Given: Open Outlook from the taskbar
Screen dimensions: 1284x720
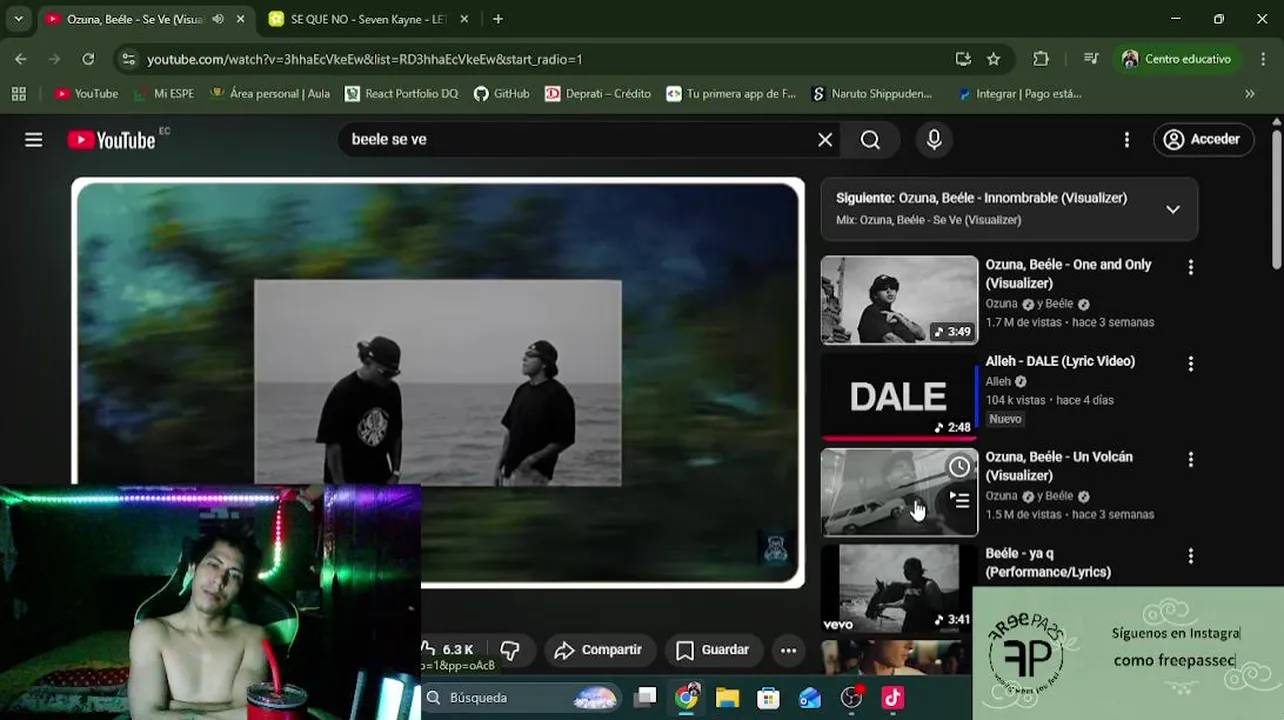Looking at the screenshot, I should (x=809, y=697).
